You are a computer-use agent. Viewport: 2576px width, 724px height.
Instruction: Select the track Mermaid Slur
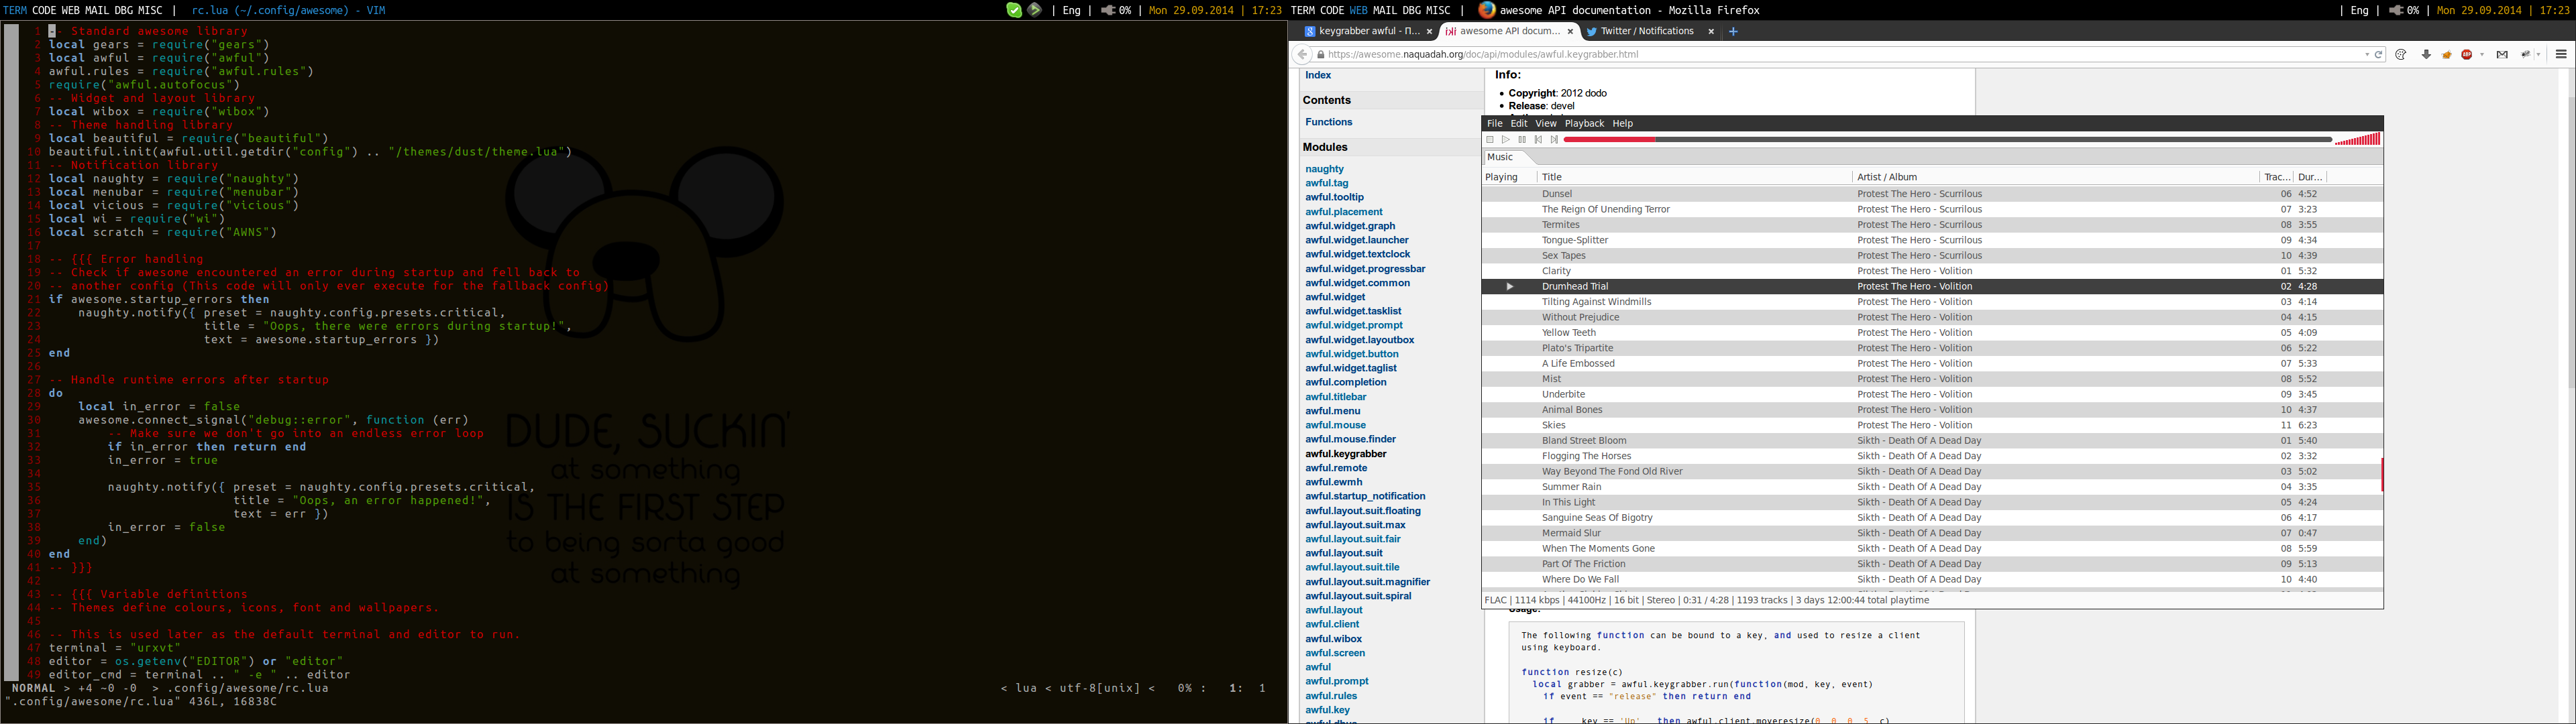point(1932,533)
